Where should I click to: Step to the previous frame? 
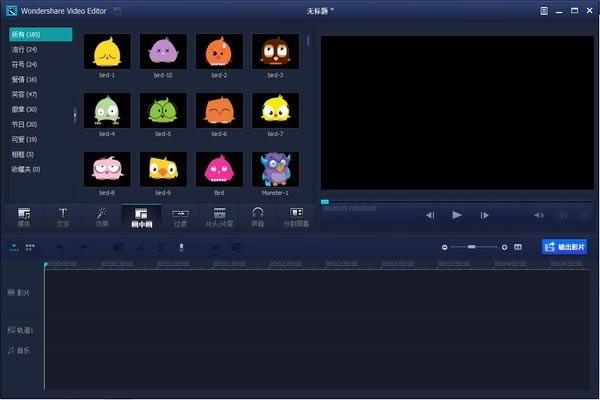tap(430, 215)
